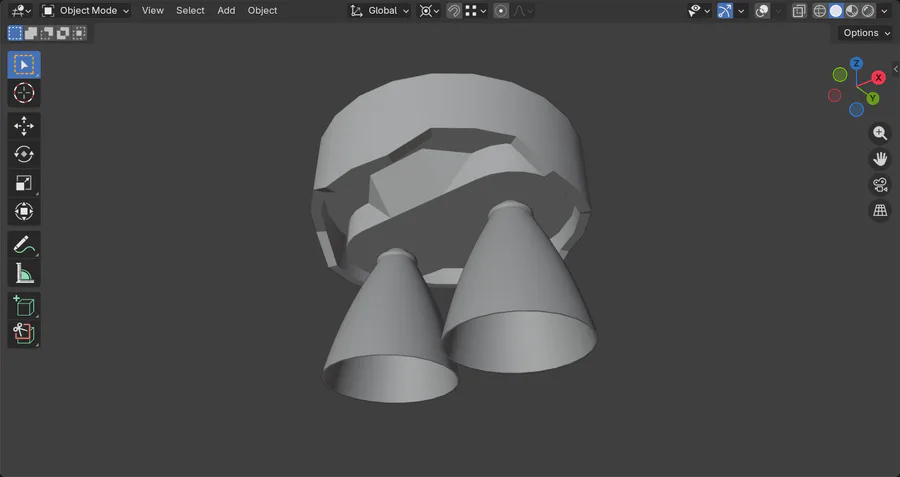Select the Select Box tool
This screenshot has width=900, height=477.
pyautogui.click(x=24, y=65)
